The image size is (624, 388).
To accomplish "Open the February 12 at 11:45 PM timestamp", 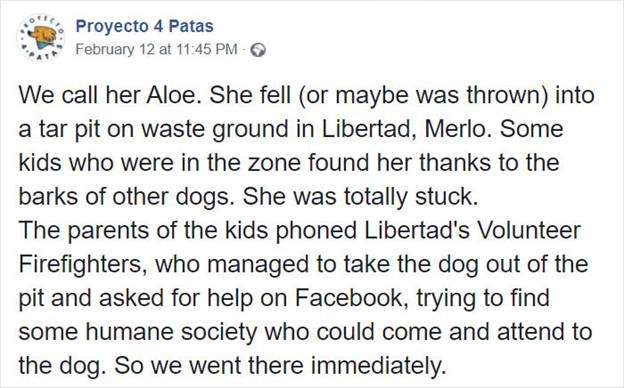I will coord(156,49).
